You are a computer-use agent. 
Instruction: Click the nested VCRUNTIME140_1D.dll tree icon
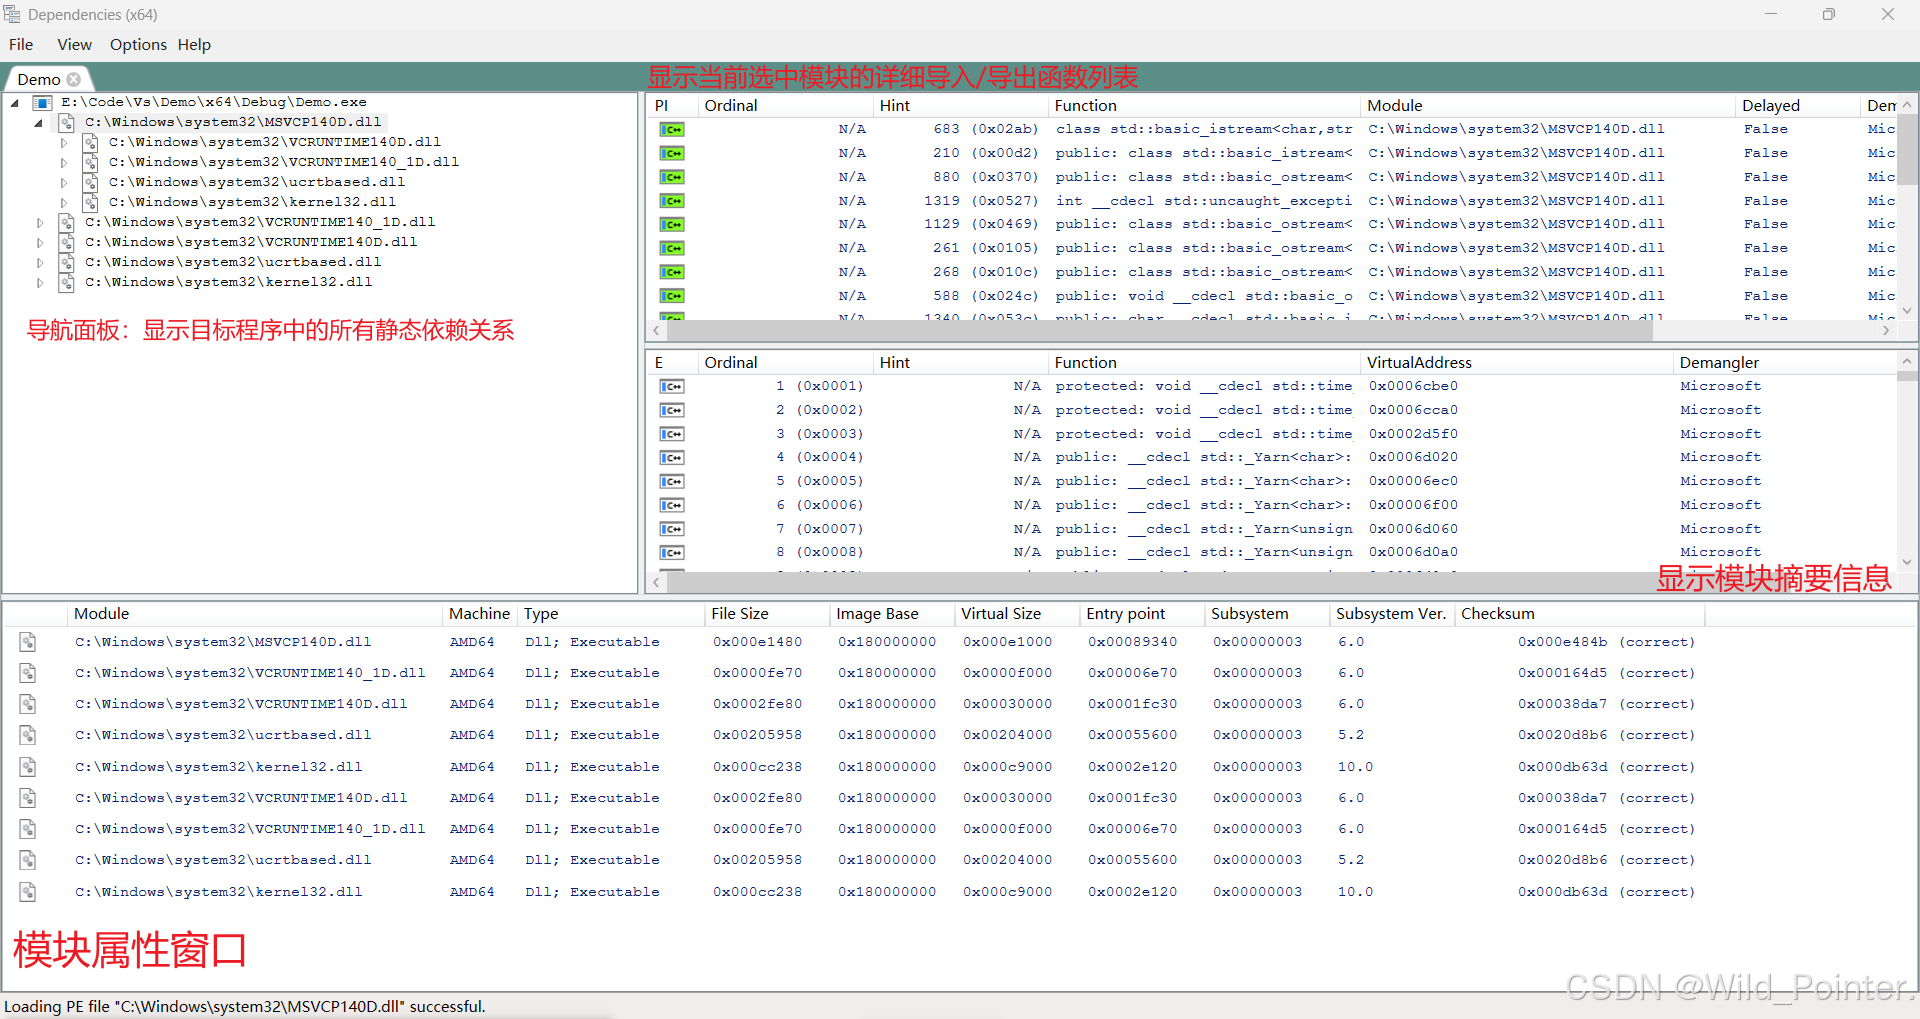click(90, 162)
